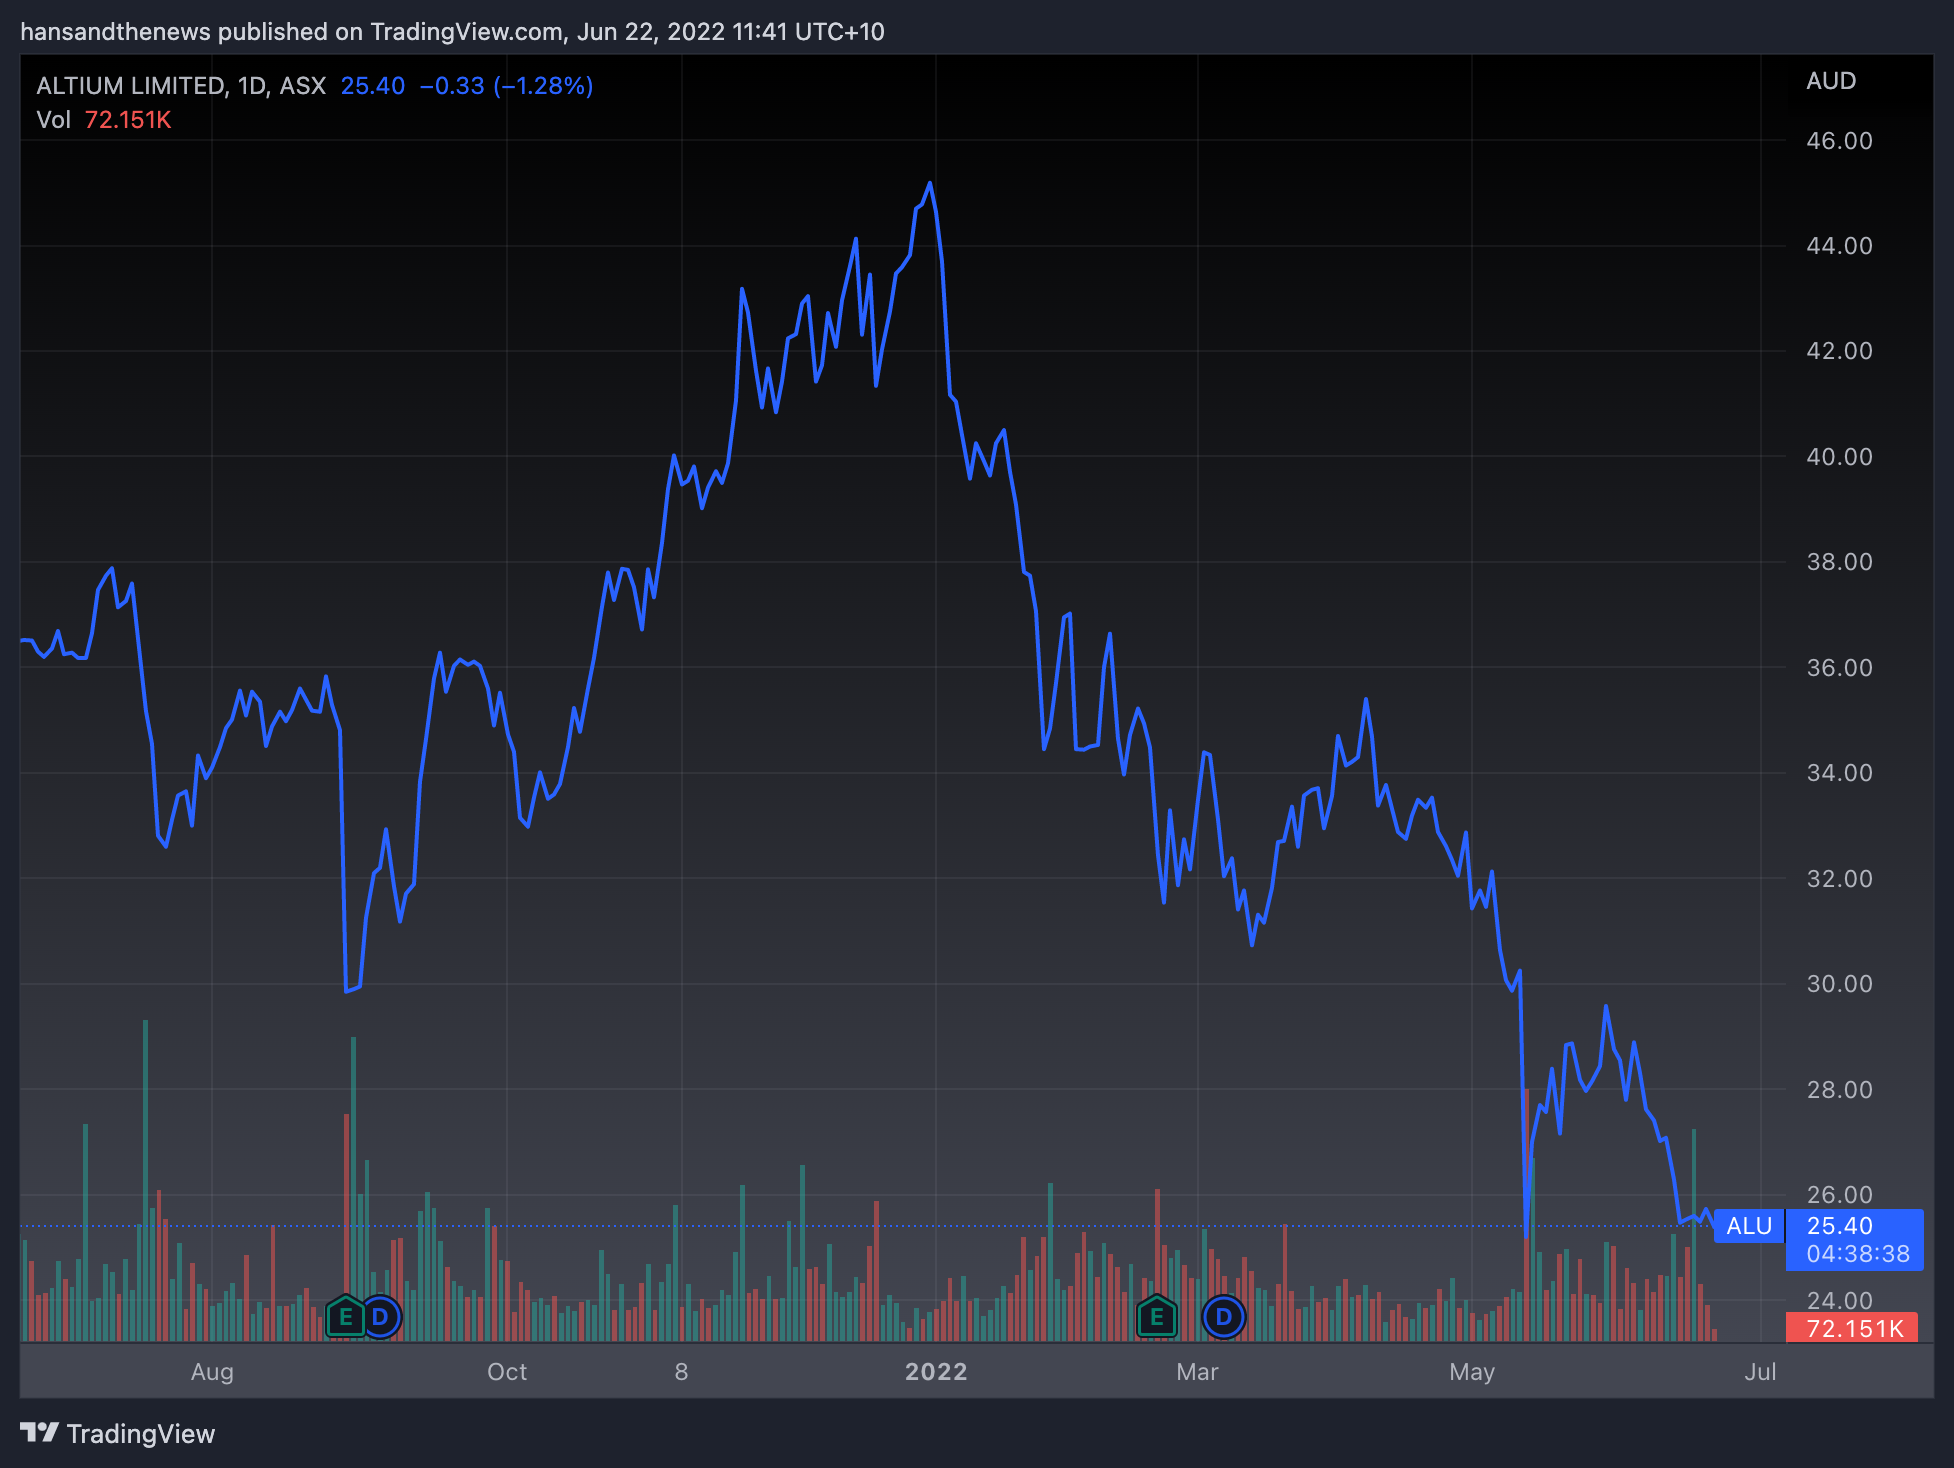Click the 2022 label on time axis
The image size is (1954, 1468).
[x=936, y=1372]
